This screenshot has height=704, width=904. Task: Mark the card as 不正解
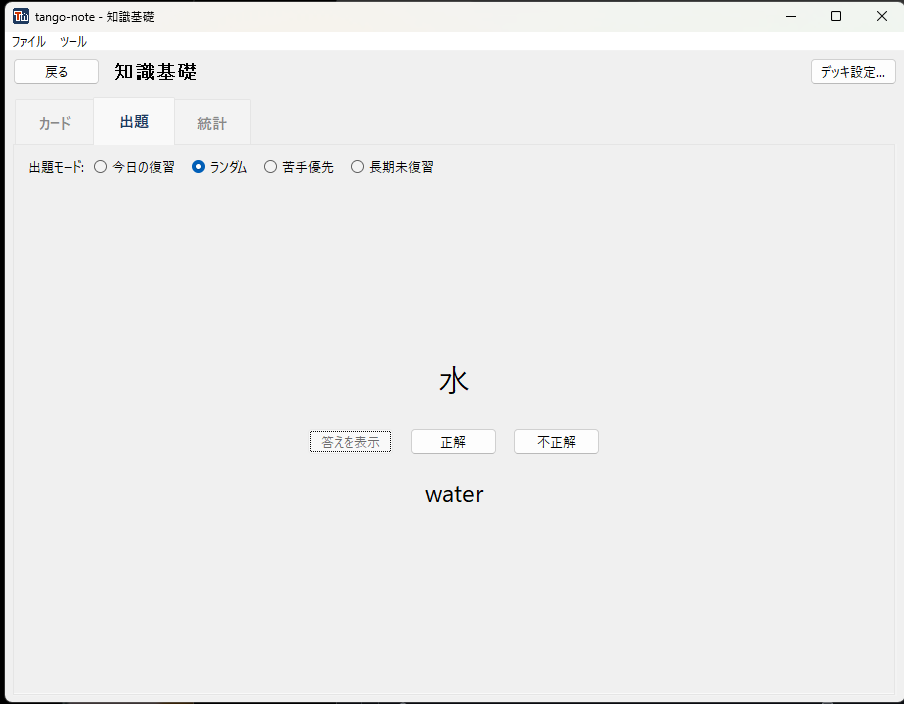tap(556, 442)
